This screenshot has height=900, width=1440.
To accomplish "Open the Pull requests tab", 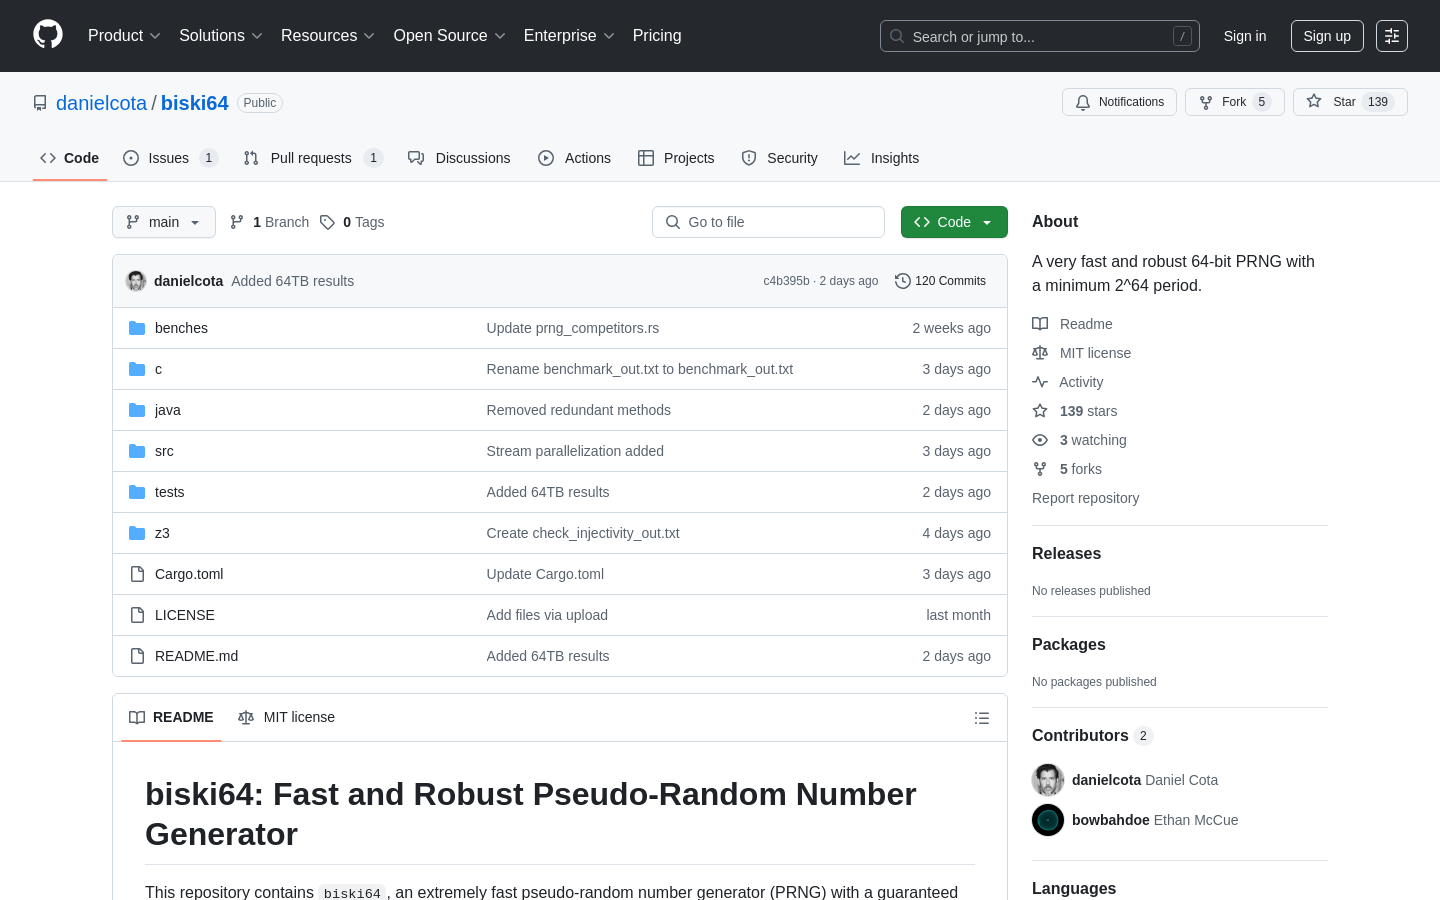I will coord(313,158).
